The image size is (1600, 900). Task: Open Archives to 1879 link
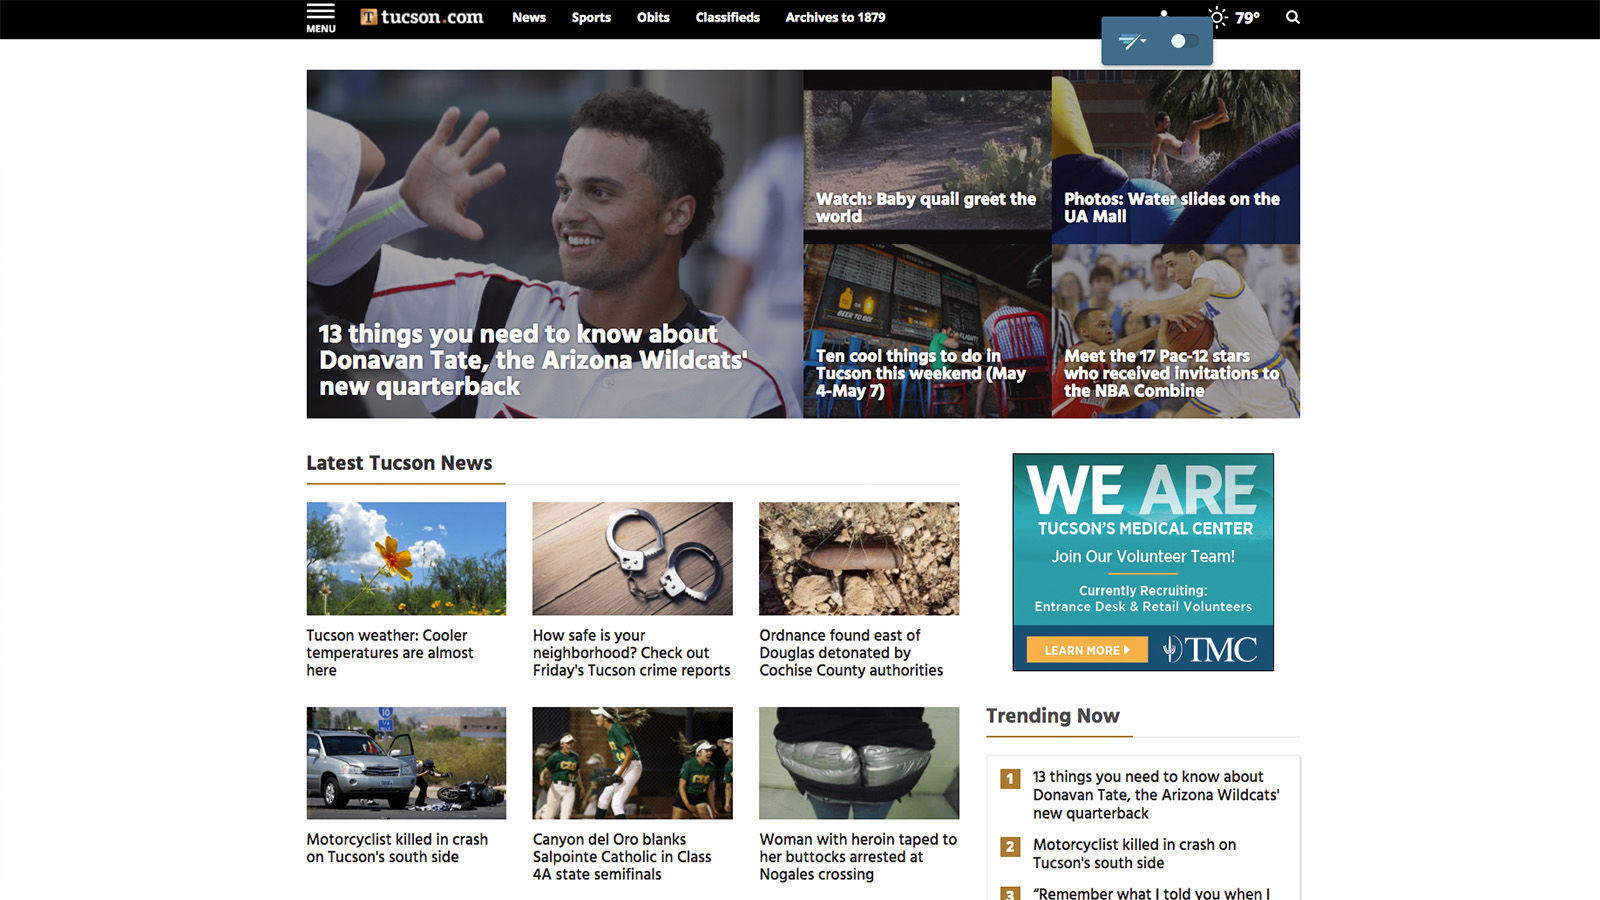pyautogui.click(x=835, y=17)
